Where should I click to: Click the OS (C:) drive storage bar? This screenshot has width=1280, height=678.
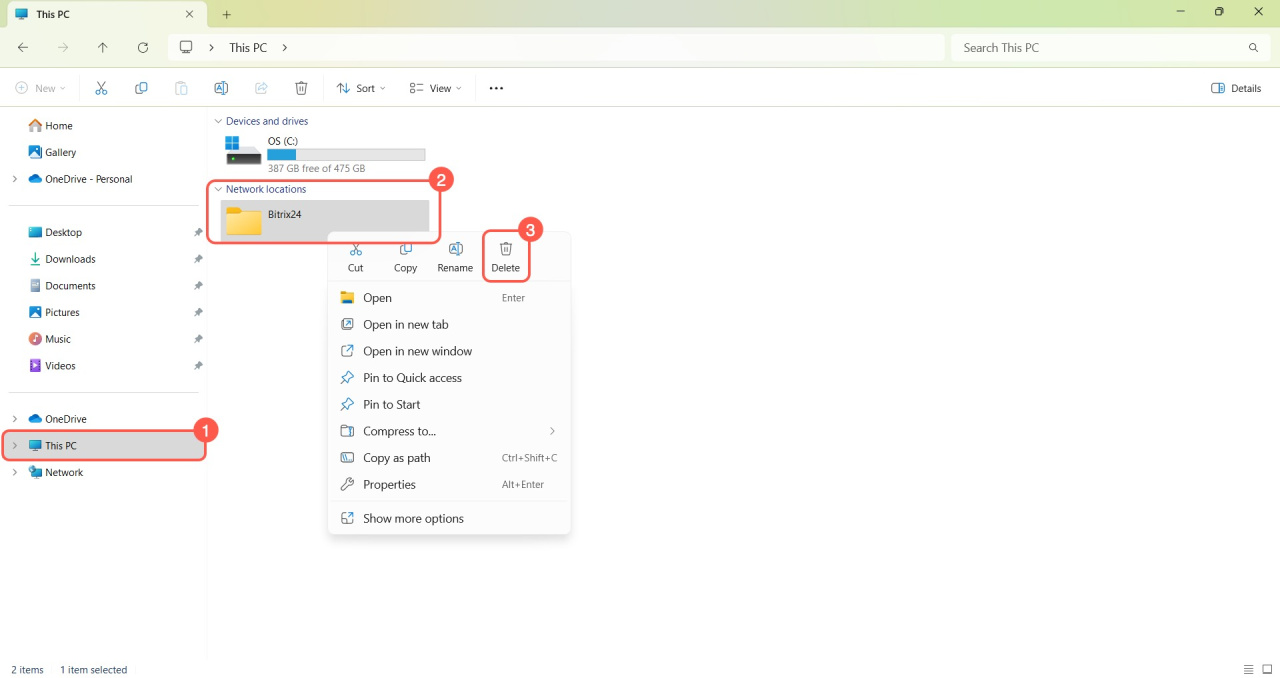(345, 155)
